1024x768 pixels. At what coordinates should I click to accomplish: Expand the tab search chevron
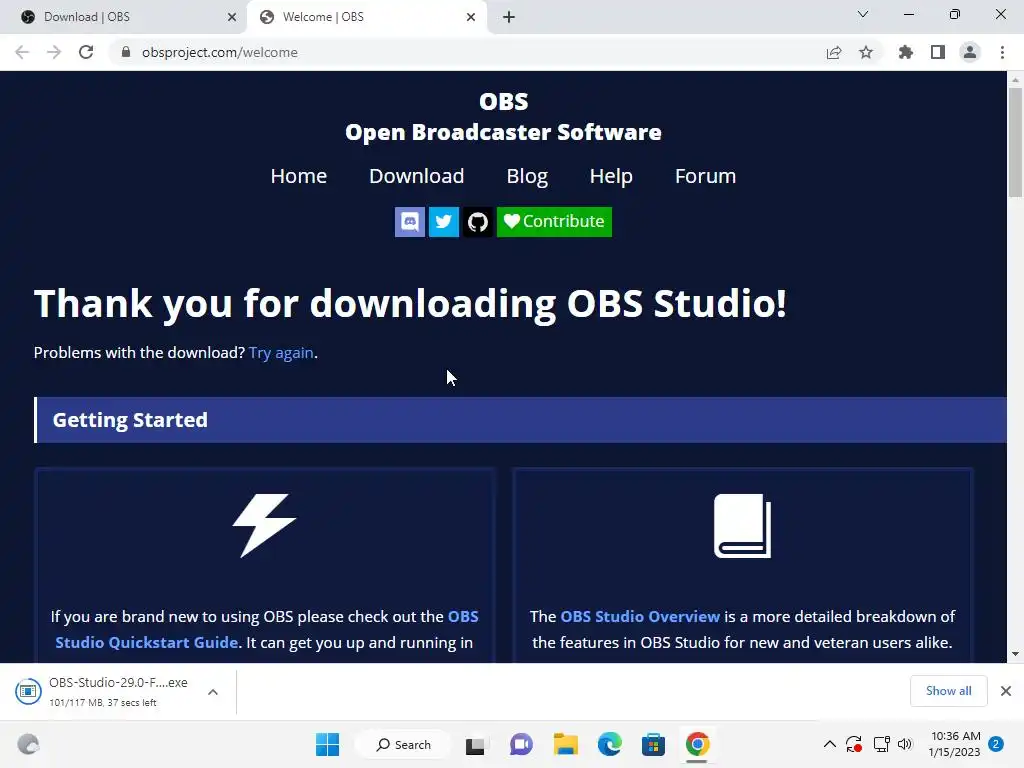[x=863, y=14]
